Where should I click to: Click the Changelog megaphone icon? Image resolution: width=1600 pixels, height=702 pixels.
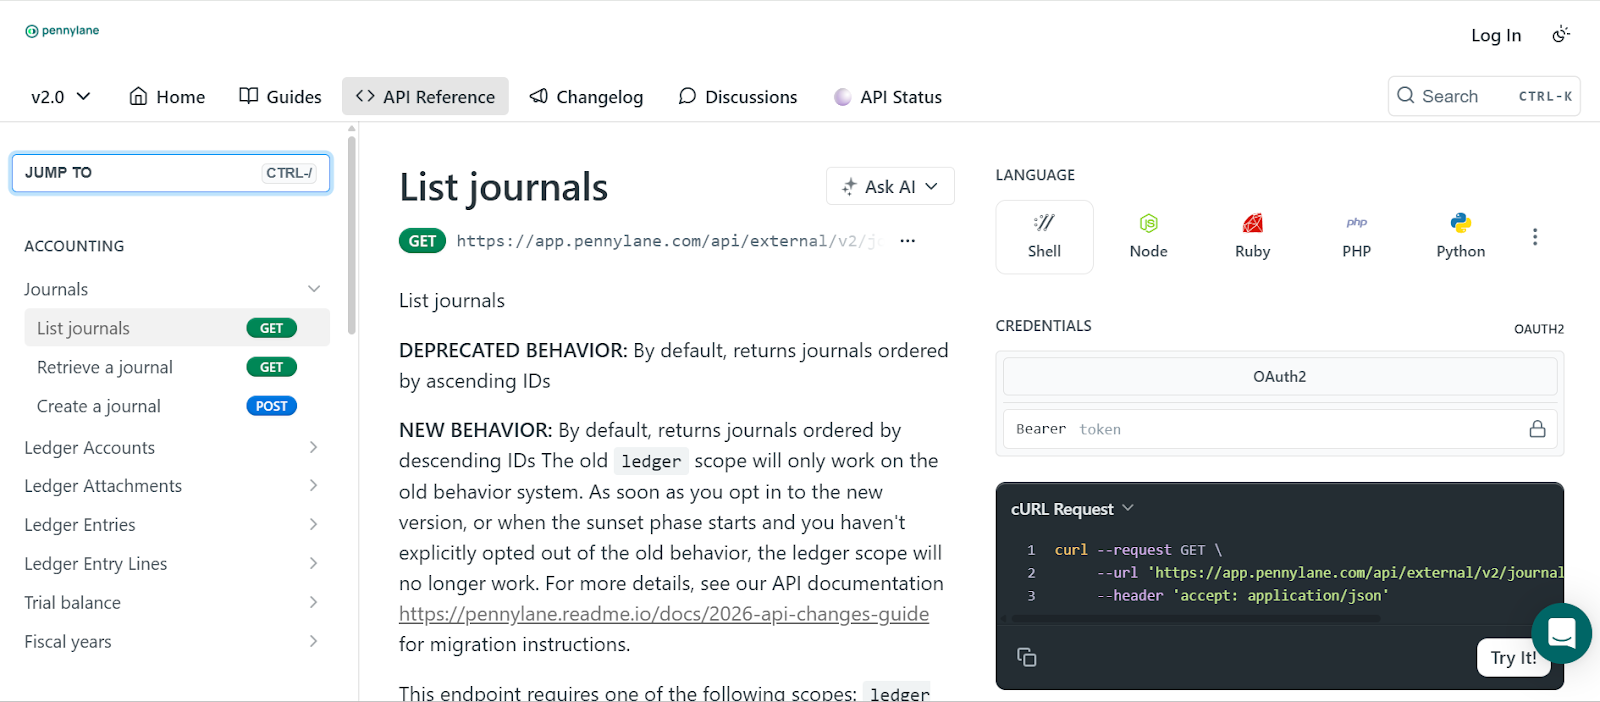[x=538, y=96]
